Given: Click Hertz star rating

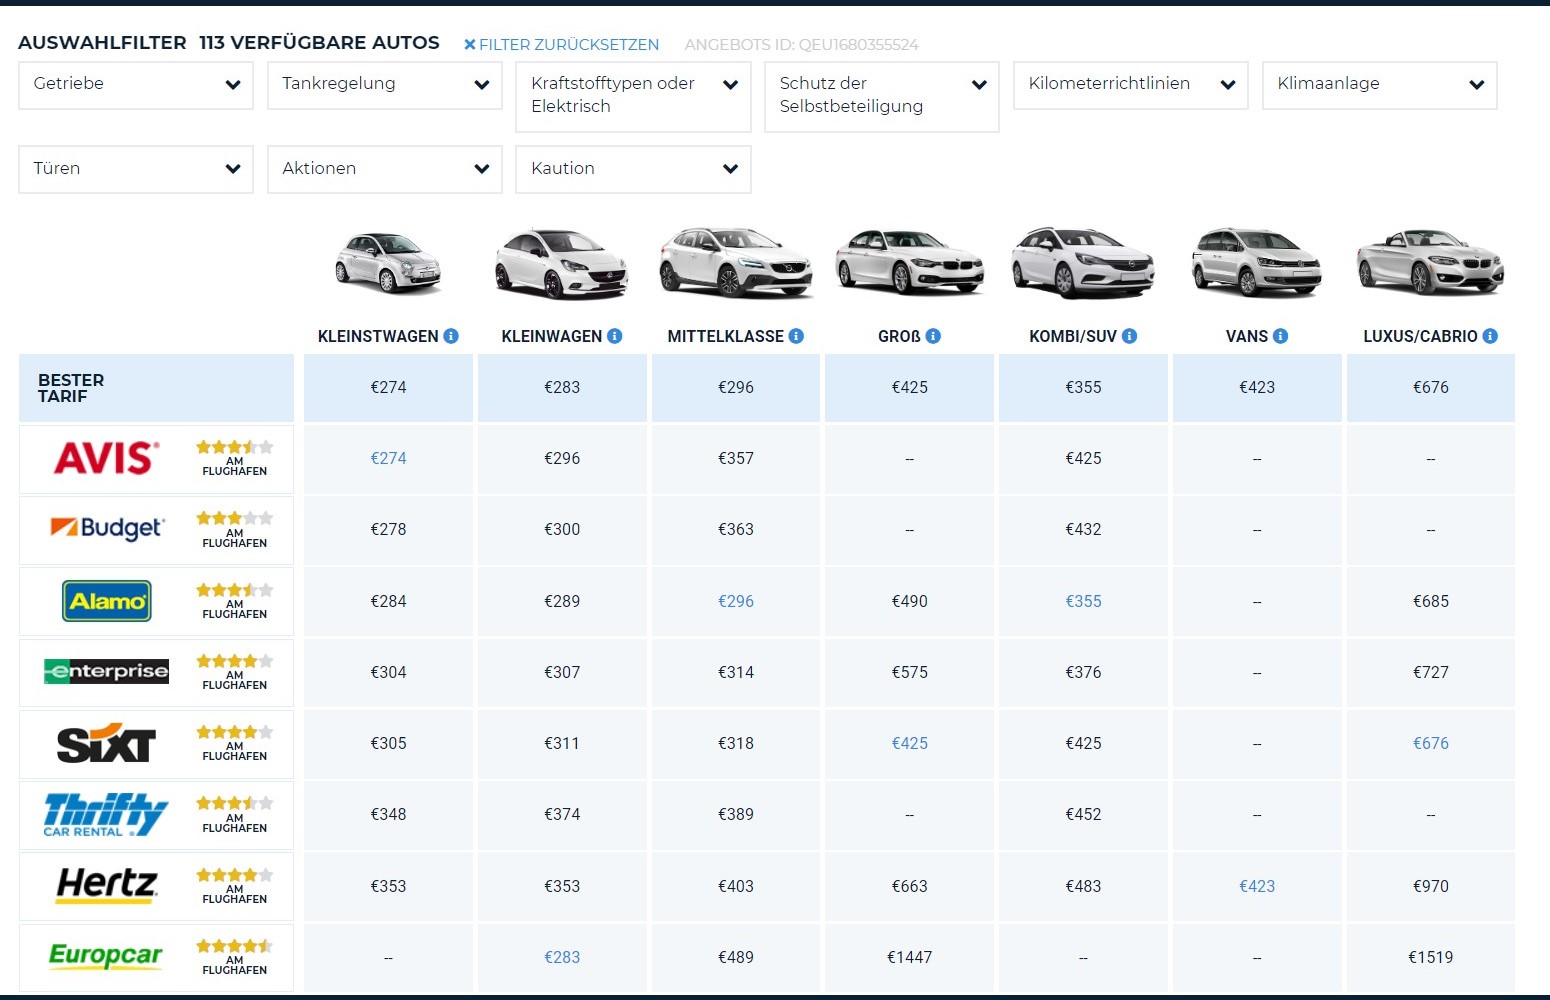Looking at the screenshot, I should (x=234, y=875).
